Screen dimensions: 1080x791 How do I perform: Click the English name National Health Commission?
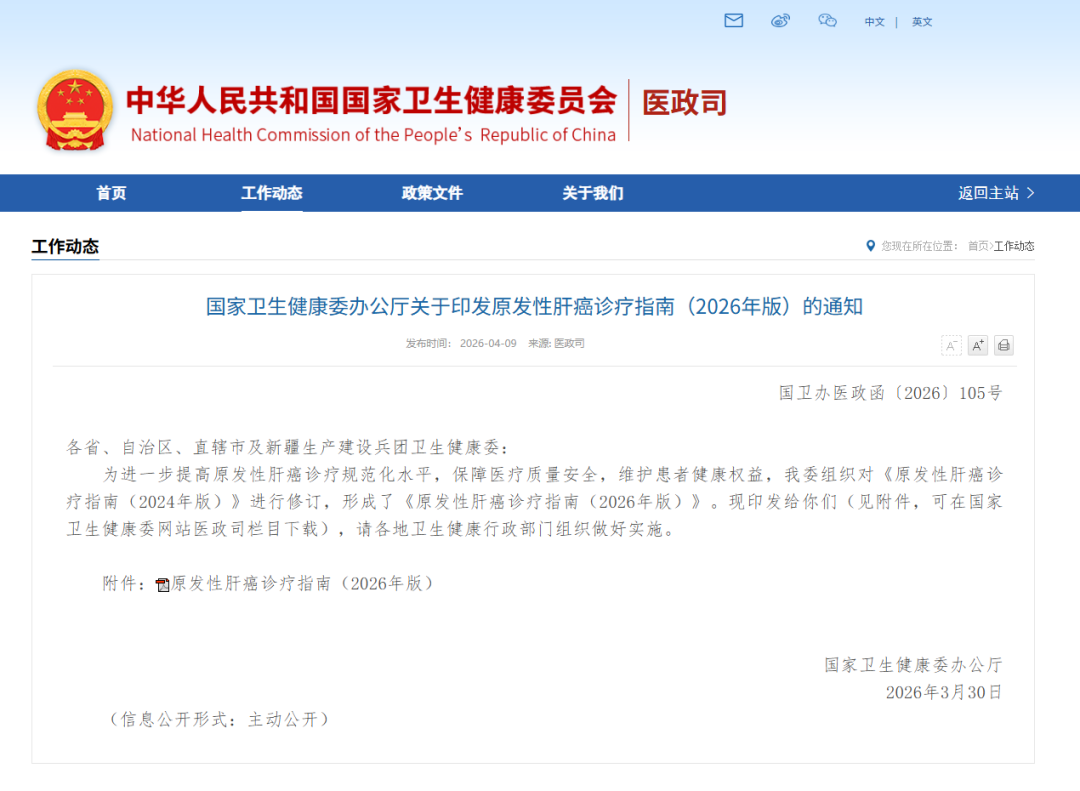click(x=373, y=135)
